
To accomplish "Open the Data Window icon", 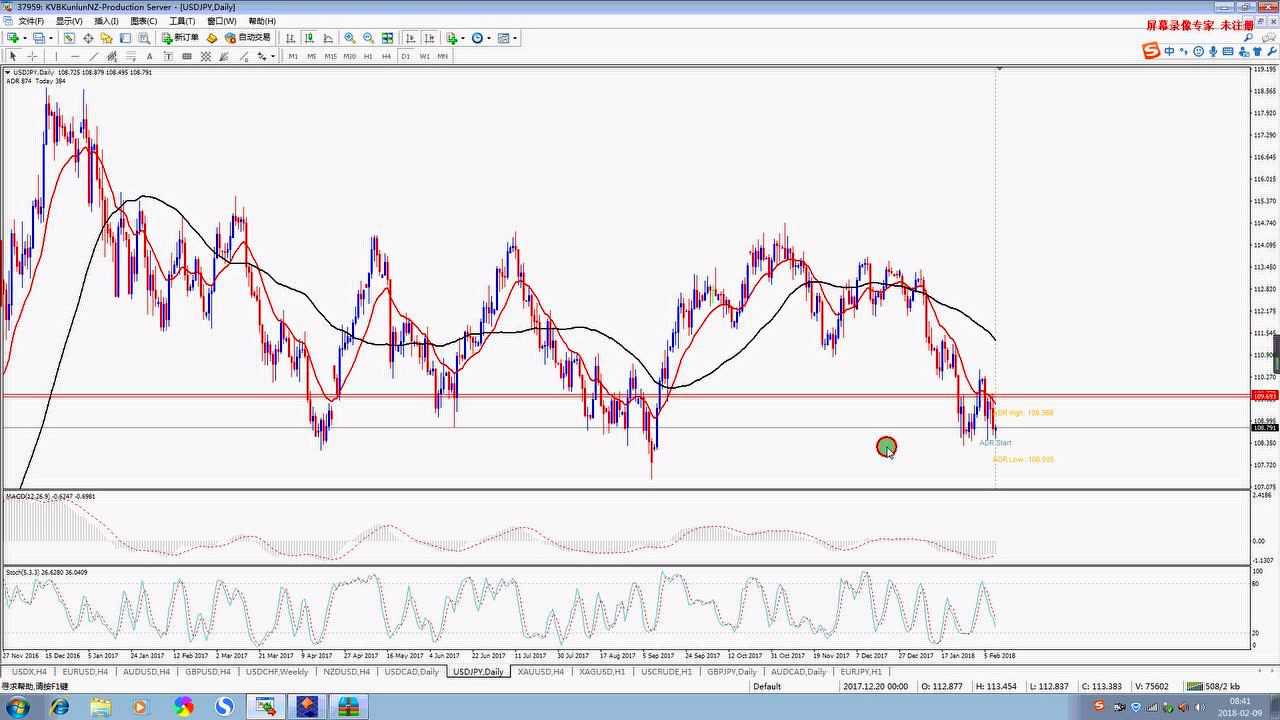I will tap(88, 38).
